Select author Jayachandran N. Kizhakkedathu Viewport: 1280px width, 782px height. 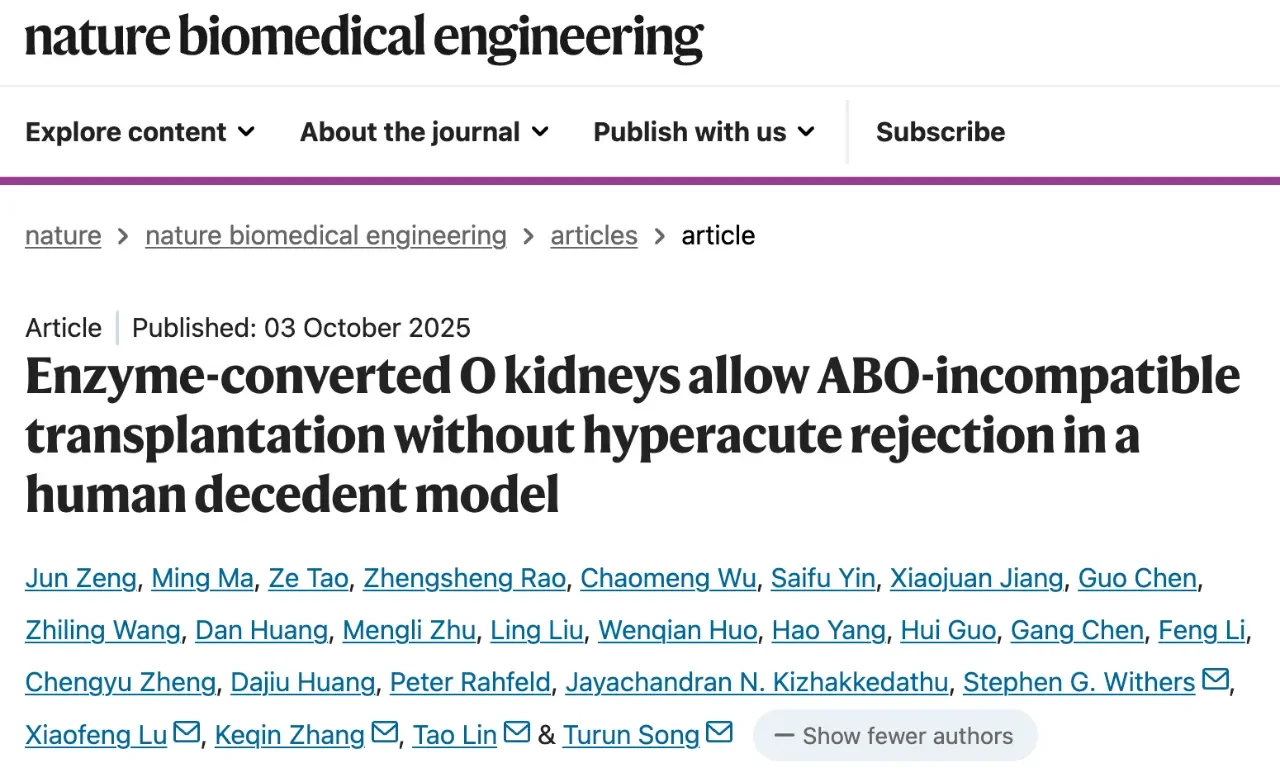[756, 683]
